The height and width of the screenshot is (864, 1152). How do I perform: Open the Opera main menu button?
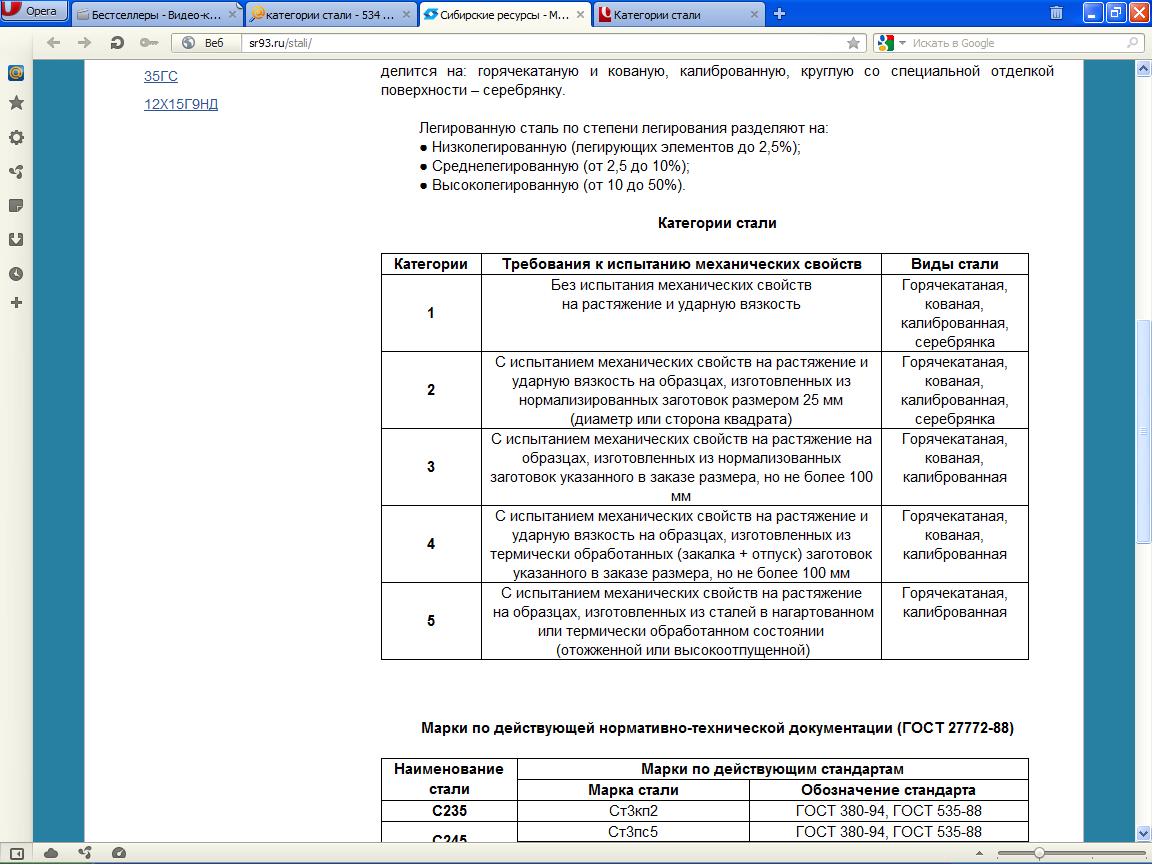34,11
